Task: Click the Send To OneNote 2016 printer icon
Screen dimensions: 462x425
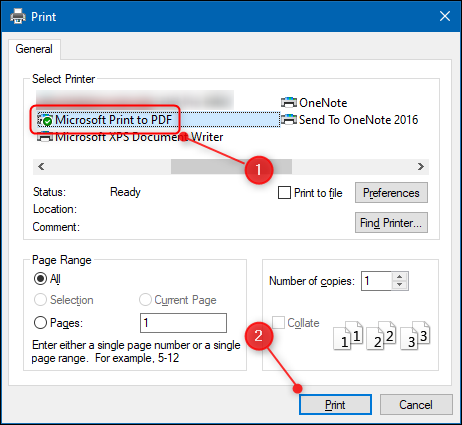Action: coord(289,120)
